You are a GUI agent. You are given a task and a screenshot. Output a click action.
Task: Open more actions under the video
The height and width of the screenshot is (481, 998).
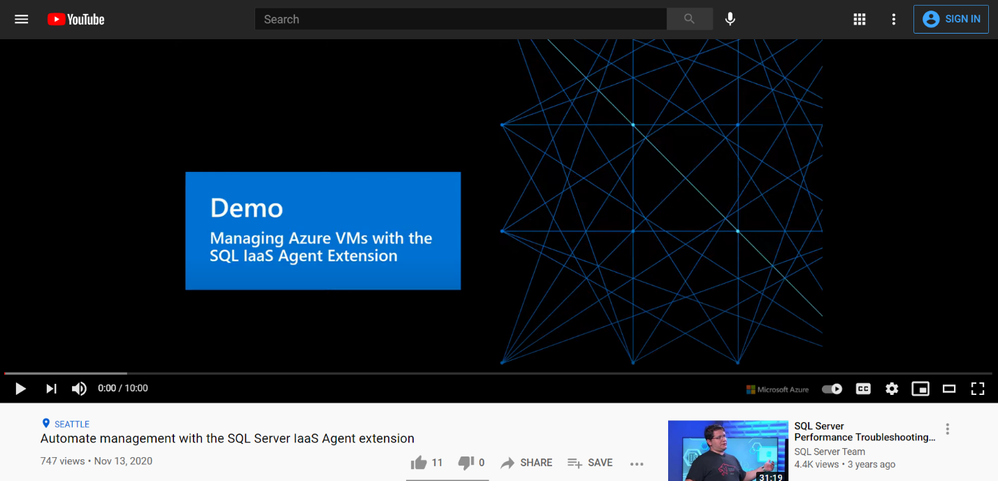(x=636, y=463)
